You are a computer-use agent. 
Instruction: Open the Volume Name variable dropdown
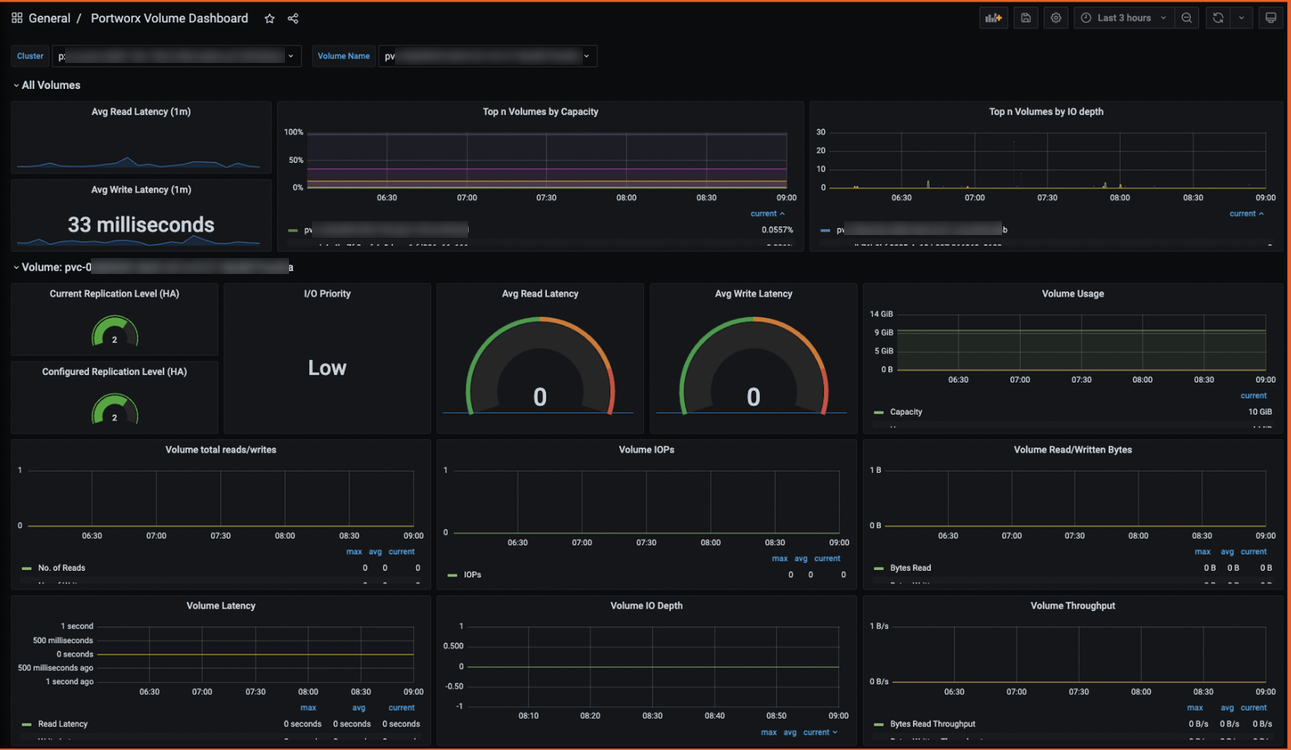pyautogui.click(x=487, y=56)
